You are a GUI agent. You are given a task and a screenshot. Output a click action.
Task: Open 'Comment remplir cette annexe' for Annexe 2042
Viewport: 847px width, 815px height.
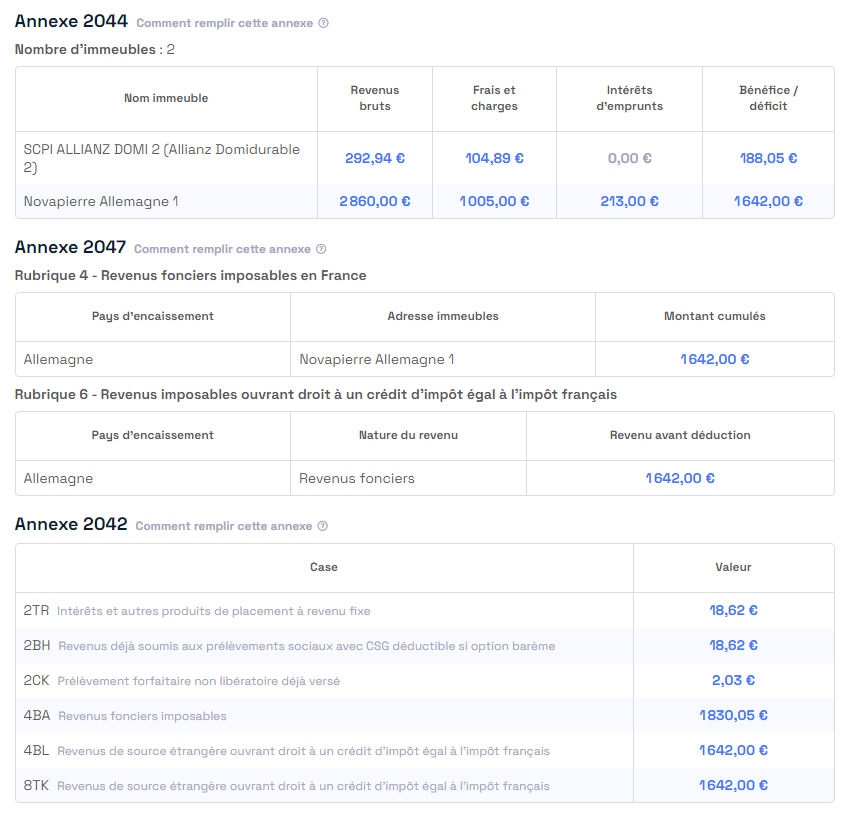(224, 526)
